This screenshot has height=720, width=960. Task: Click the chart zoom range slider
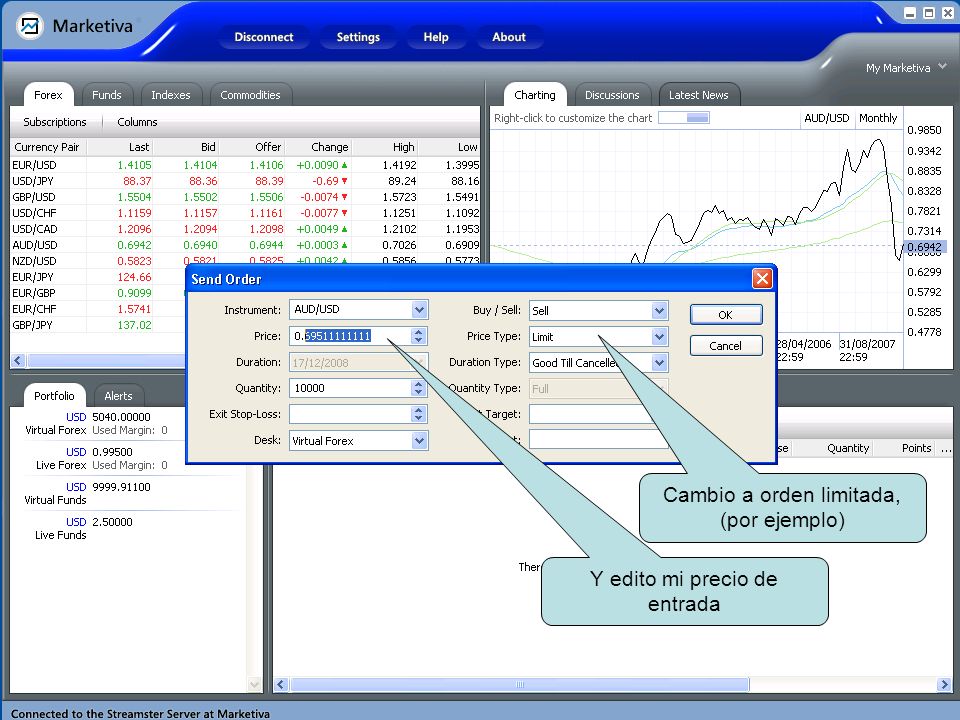[x=684, y=118]
